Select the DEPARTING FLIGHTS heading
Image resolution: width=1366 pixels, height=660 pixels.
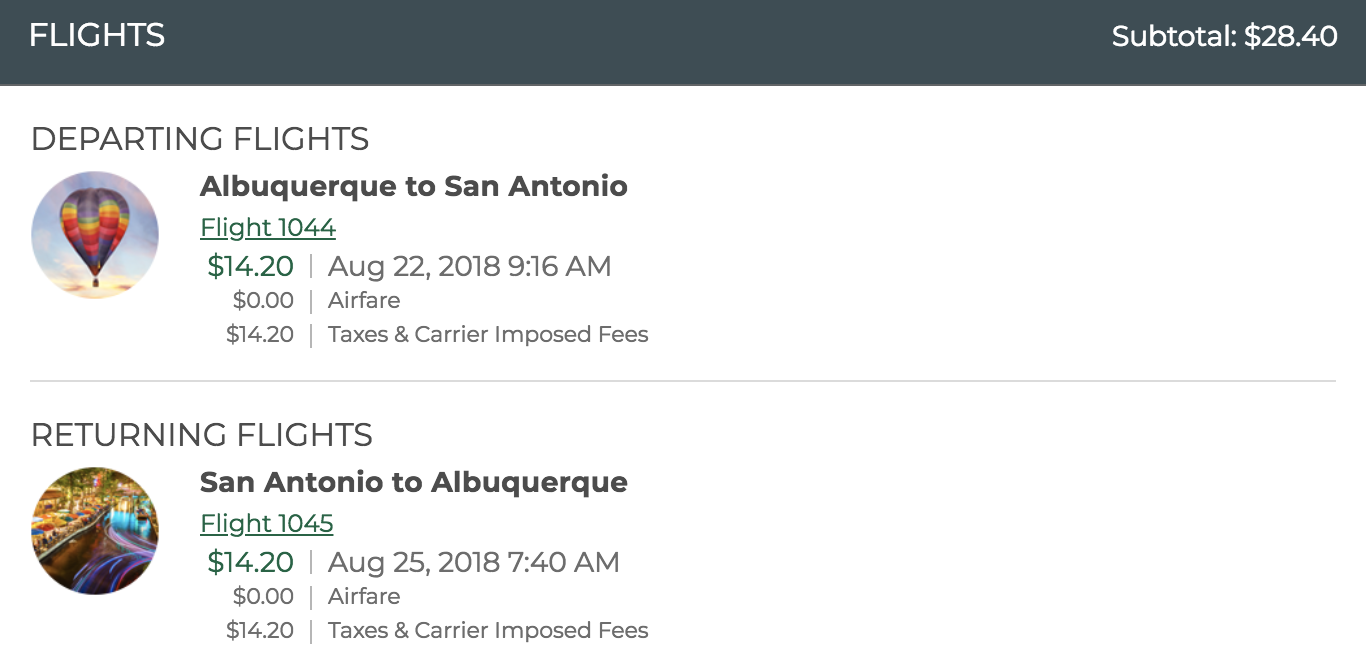200,139
